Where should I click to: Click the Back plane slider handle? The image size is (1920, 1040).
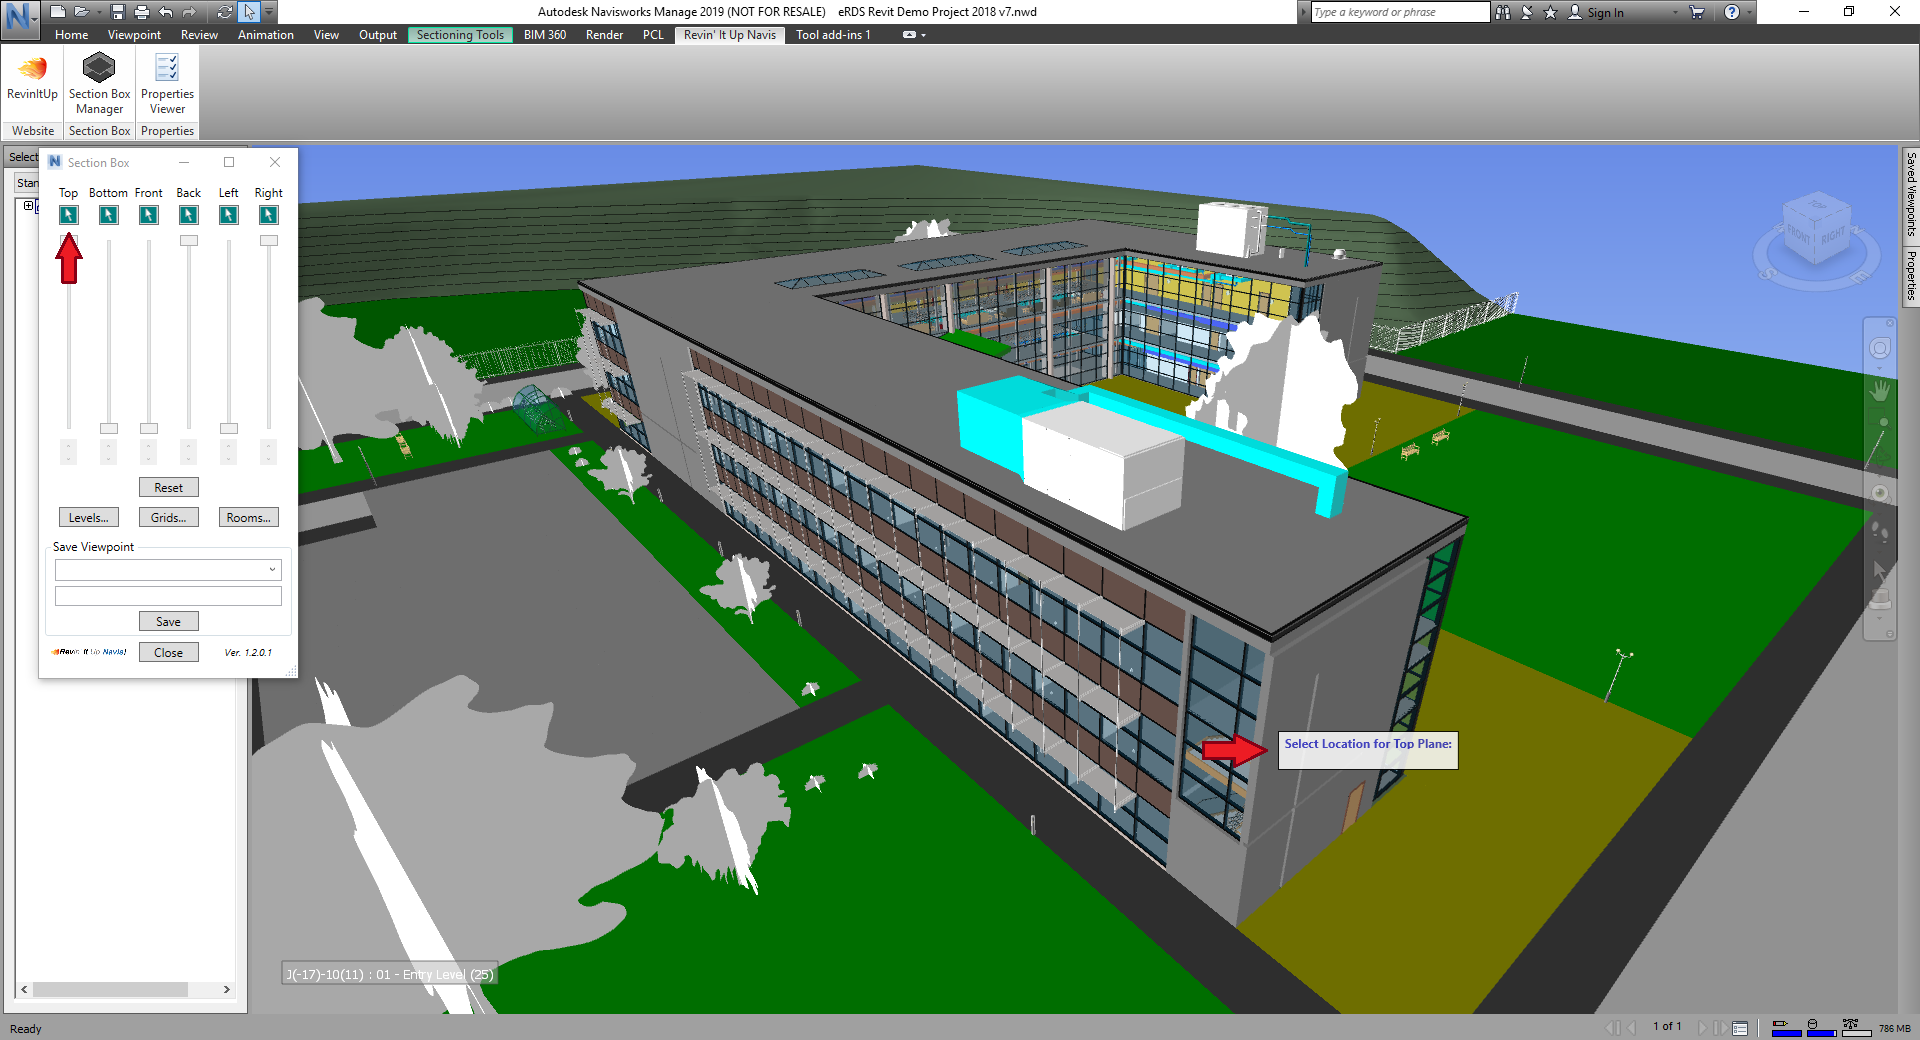pos(189,241)
